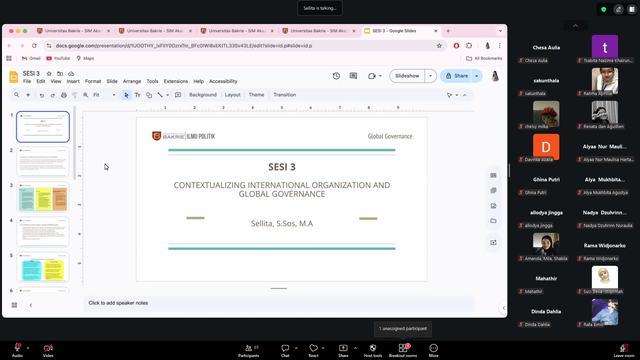Click the Theme button
The height and width of the screenshot is (360, 640).
256,95
